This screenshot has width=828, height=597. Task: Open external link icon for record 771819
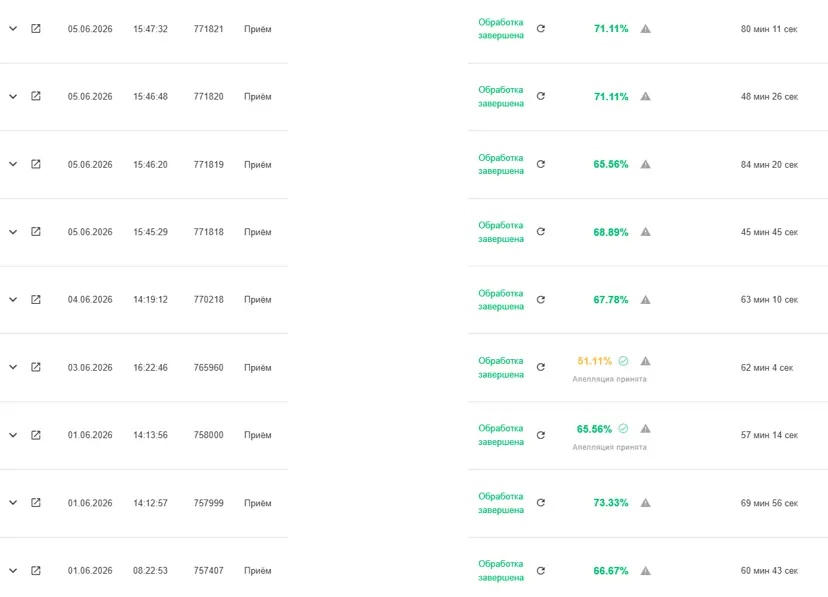point(36,164)
